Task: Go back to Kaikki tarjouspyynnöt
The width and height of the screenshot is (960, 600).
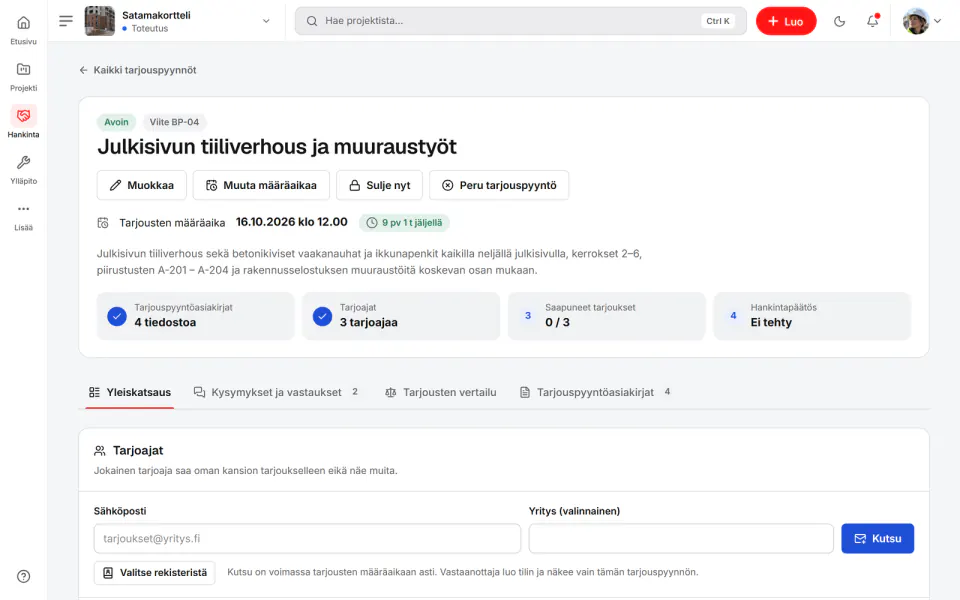Action: [x=138, y=70]
